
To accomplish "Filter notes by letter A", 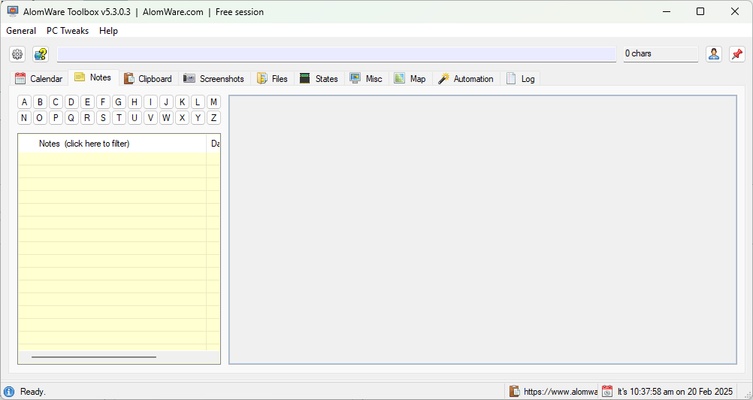I will coord(24,102).
